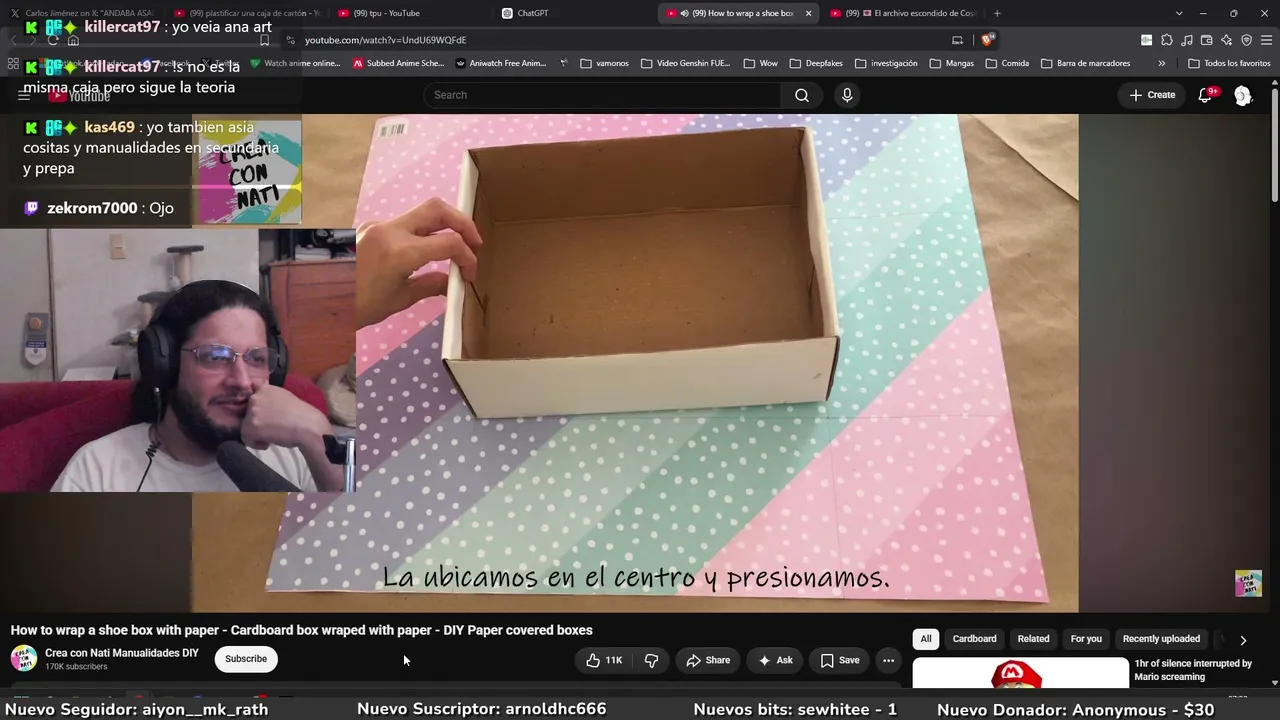1280x720 pixels.
Task: Show next filter chips with right arrow
Action: click(x=1243, y=640)
